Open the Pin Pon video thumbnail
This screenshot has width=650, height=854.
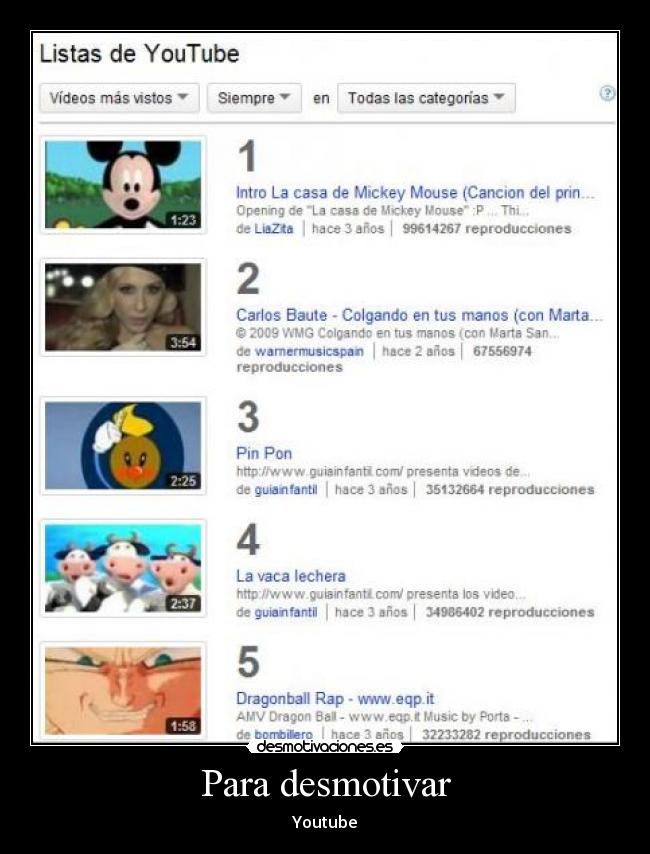[123, 446]
